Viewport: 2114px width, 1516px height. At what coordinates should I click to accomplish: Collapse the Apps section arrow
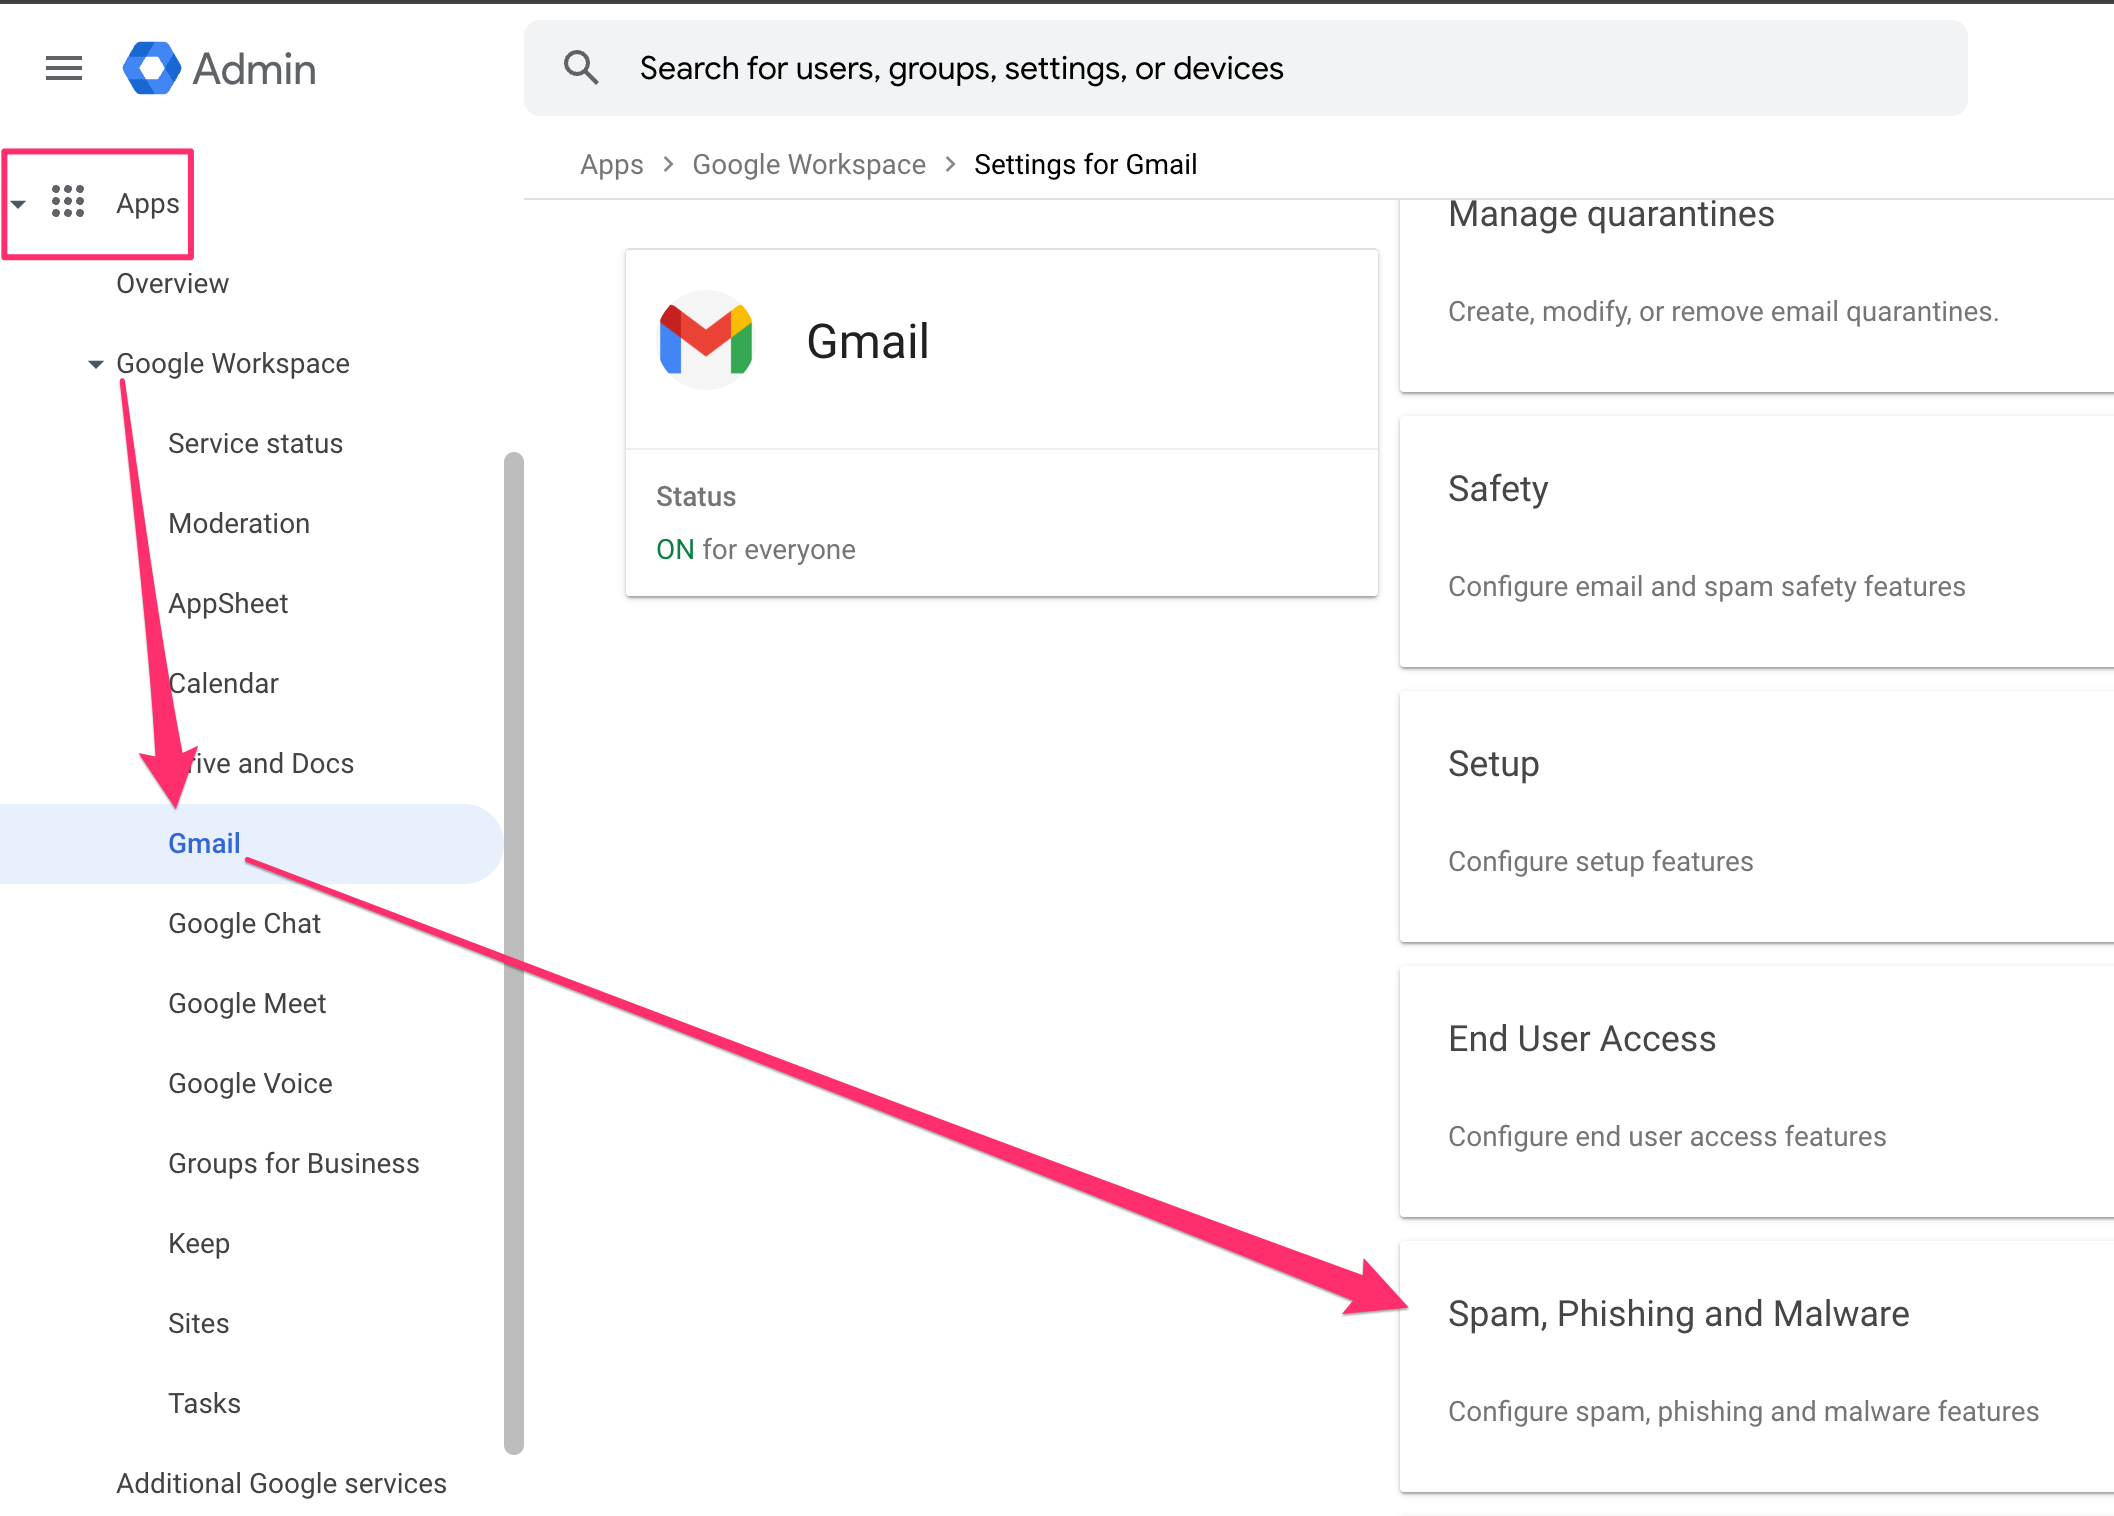click(18, 203)
